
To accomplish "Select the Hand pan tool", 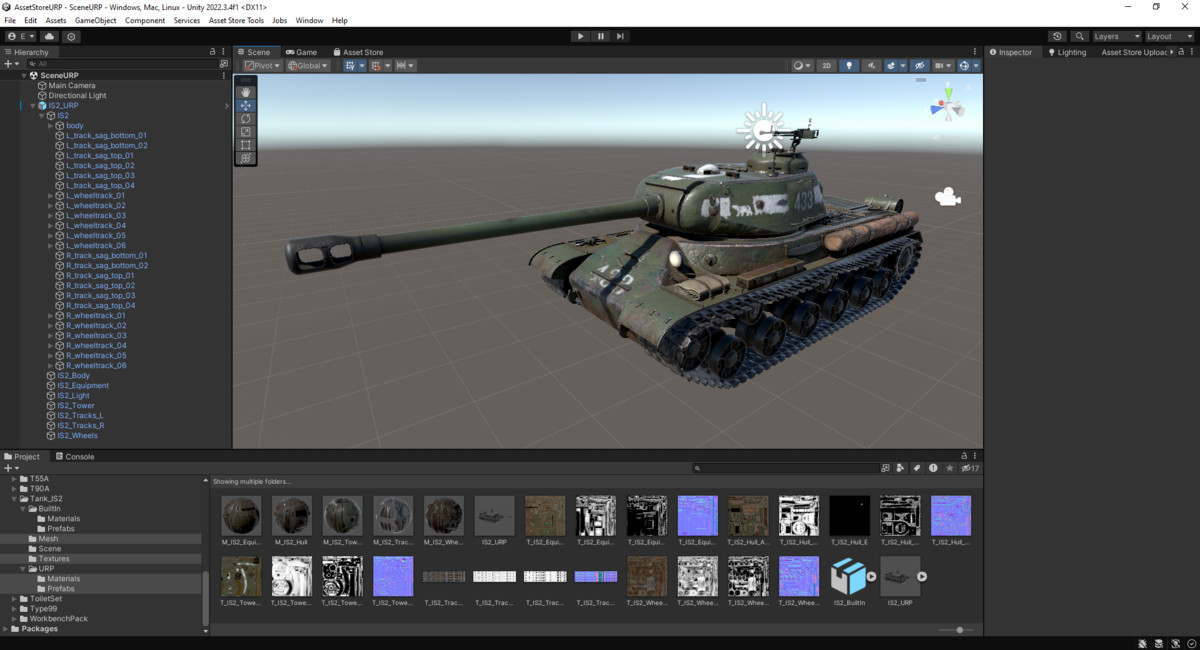I will (245, 92).
